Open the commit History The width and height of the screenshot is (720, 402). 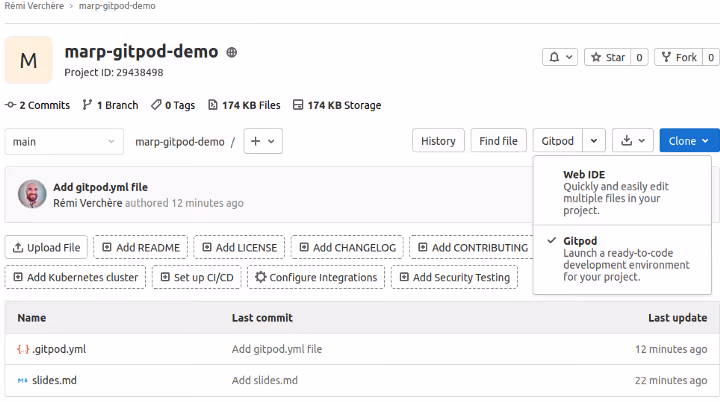tap(438, 141)
